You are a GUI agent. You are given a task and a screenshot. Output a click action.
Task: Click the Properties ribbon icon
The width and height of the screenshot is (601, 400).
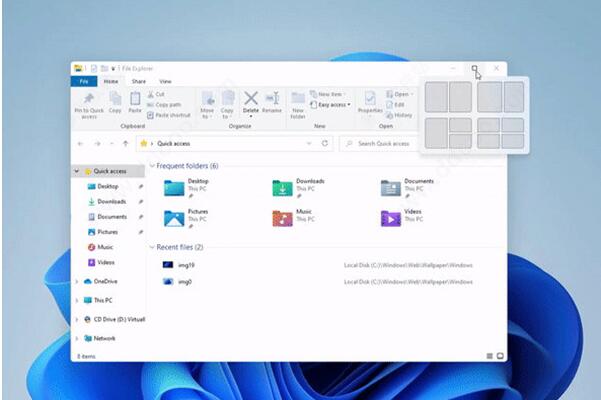tap(370, 98)
